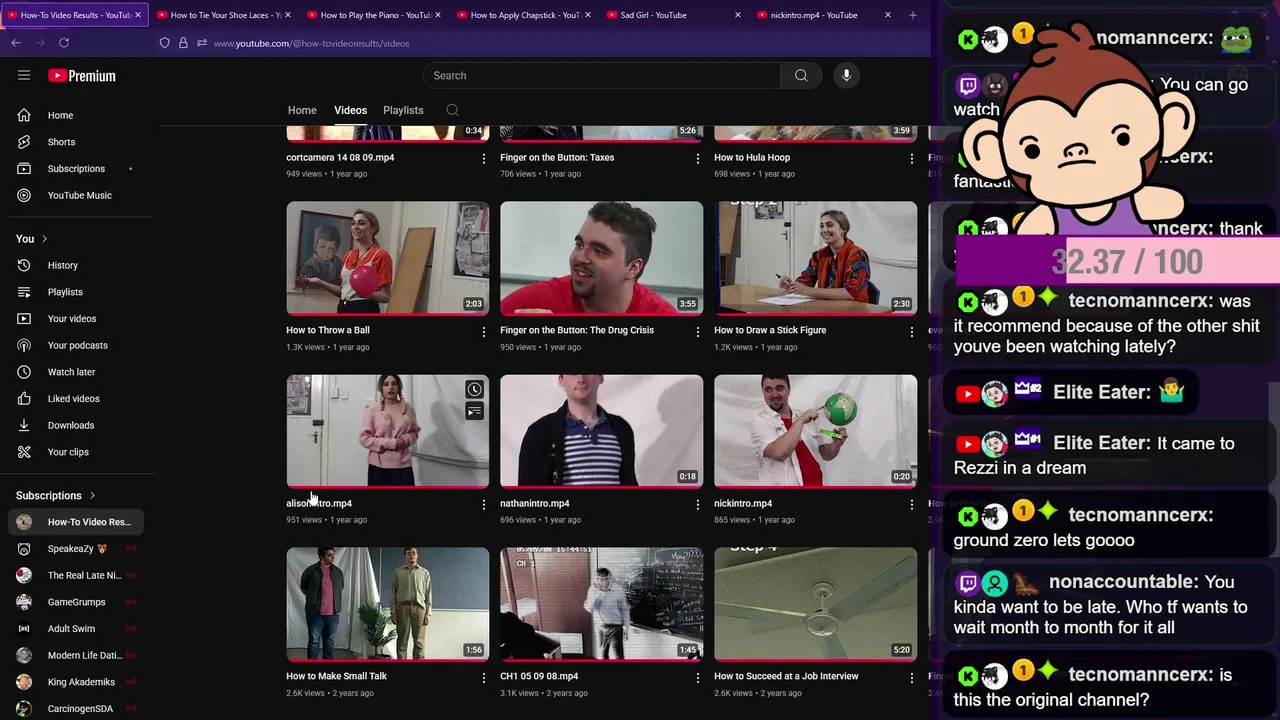Click the site lock icon in address bar
This screenshot has width=1280, height=720.
pyautogui.click(x=183, y=43)
